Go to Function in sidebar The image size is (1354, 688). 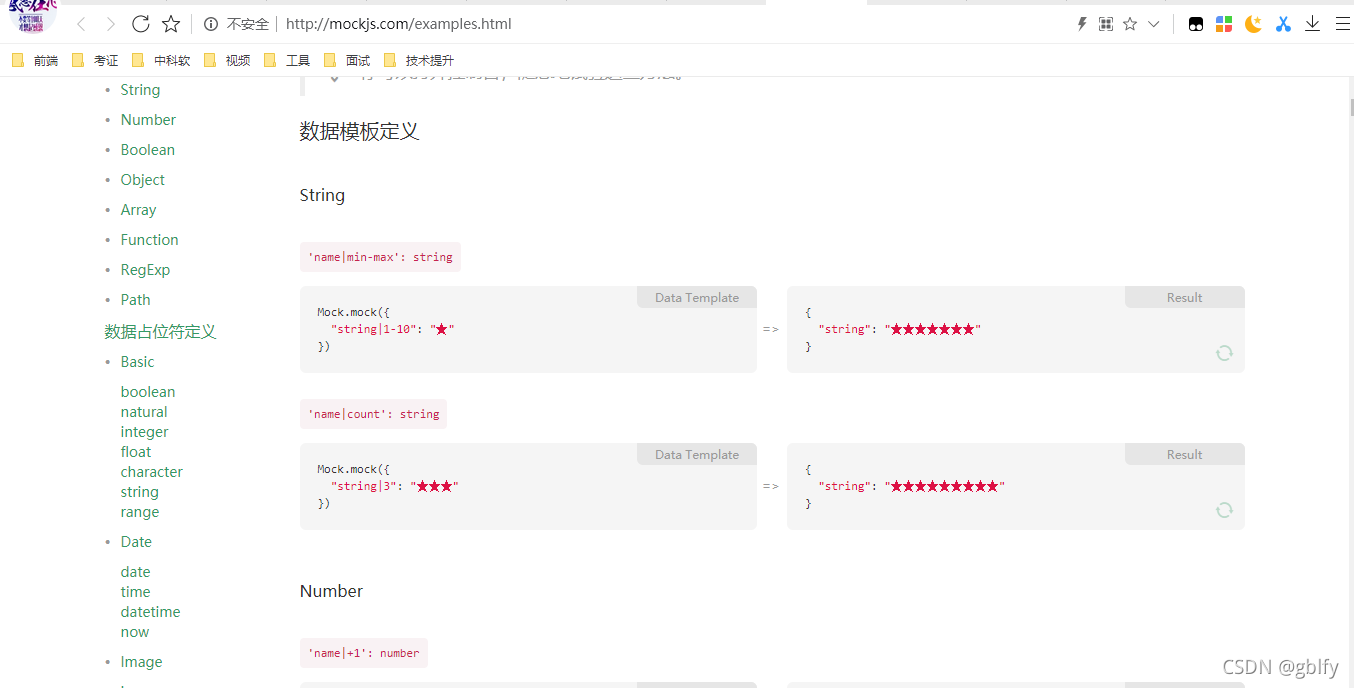point(150,240)
